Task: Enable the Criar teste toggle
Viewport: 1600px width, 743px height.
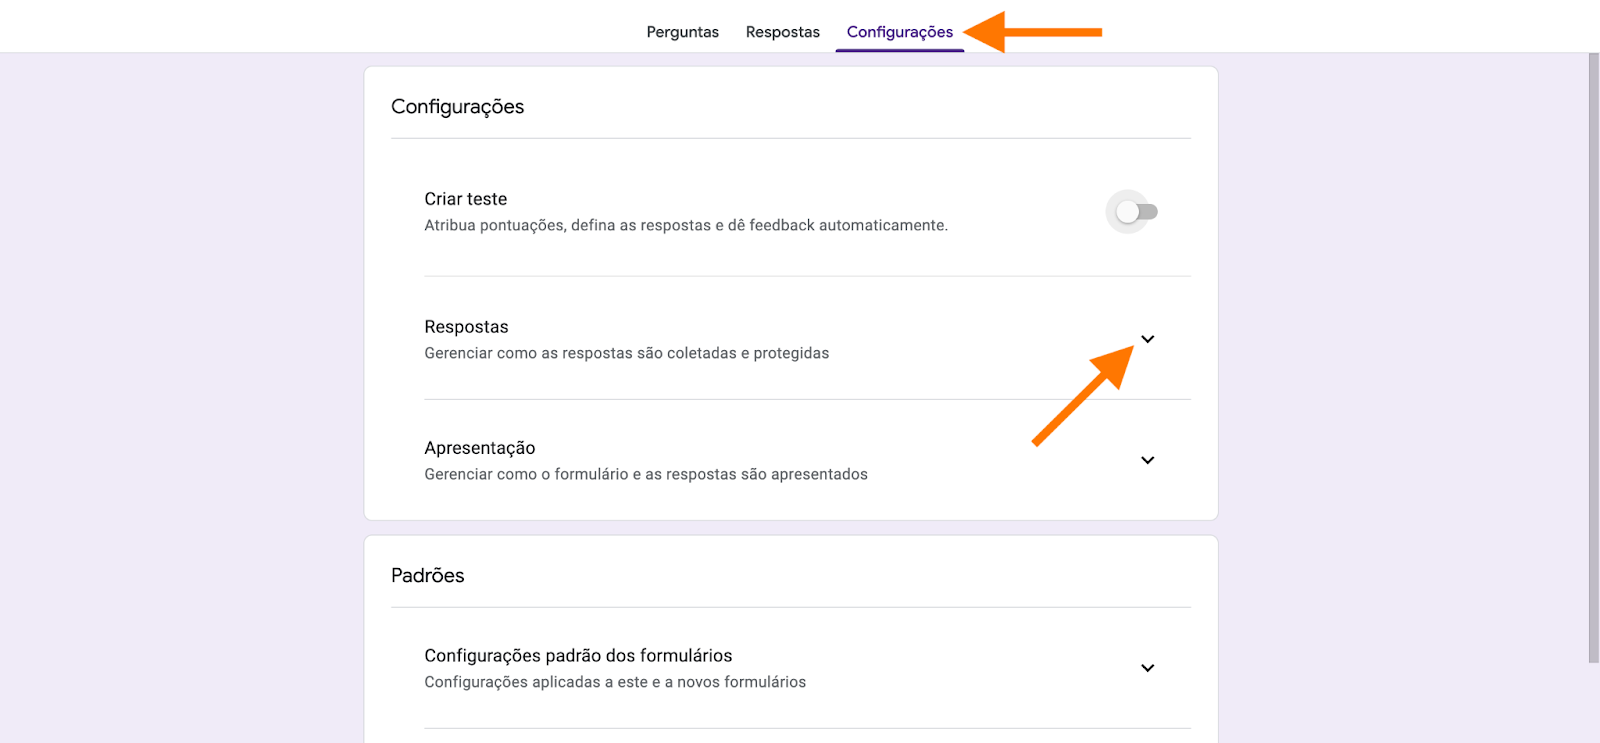Action: click(x=1135, y=212)
